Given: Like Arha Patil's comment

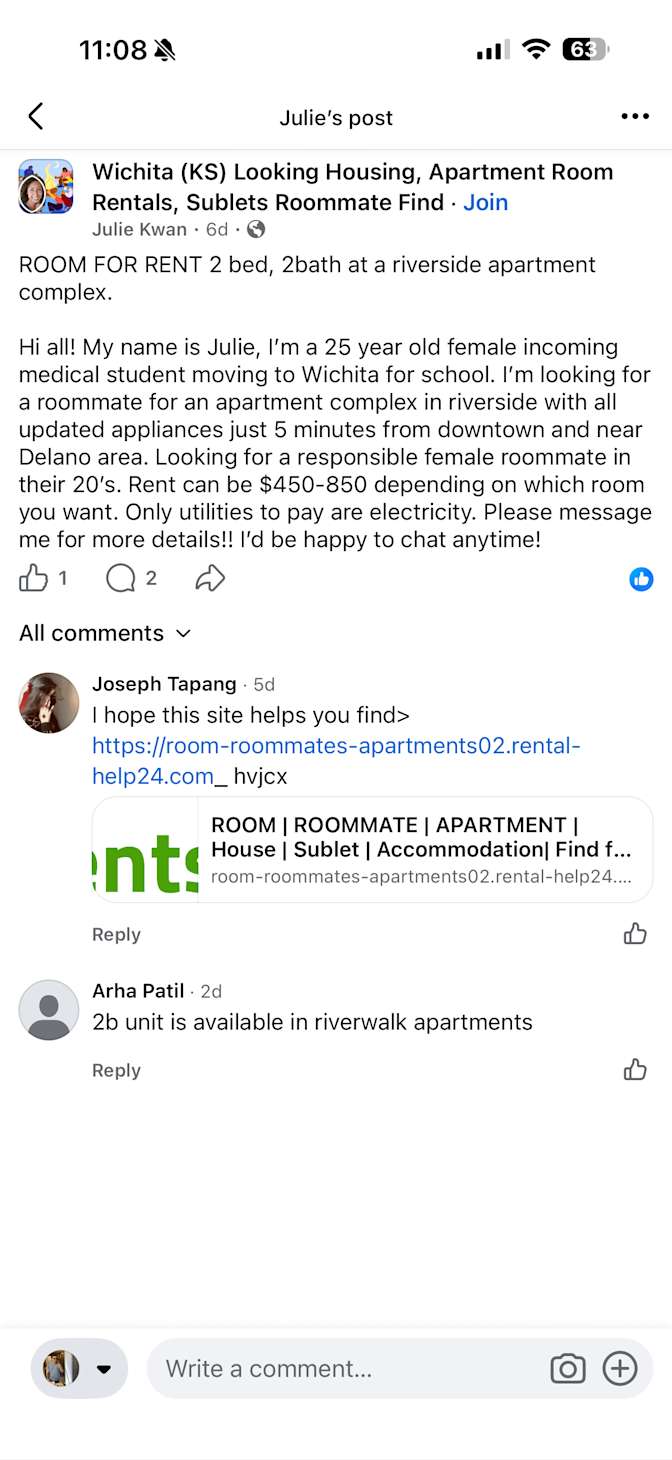Looking at the screenshot, I should pyautogui.click(x=635, y=1070).
